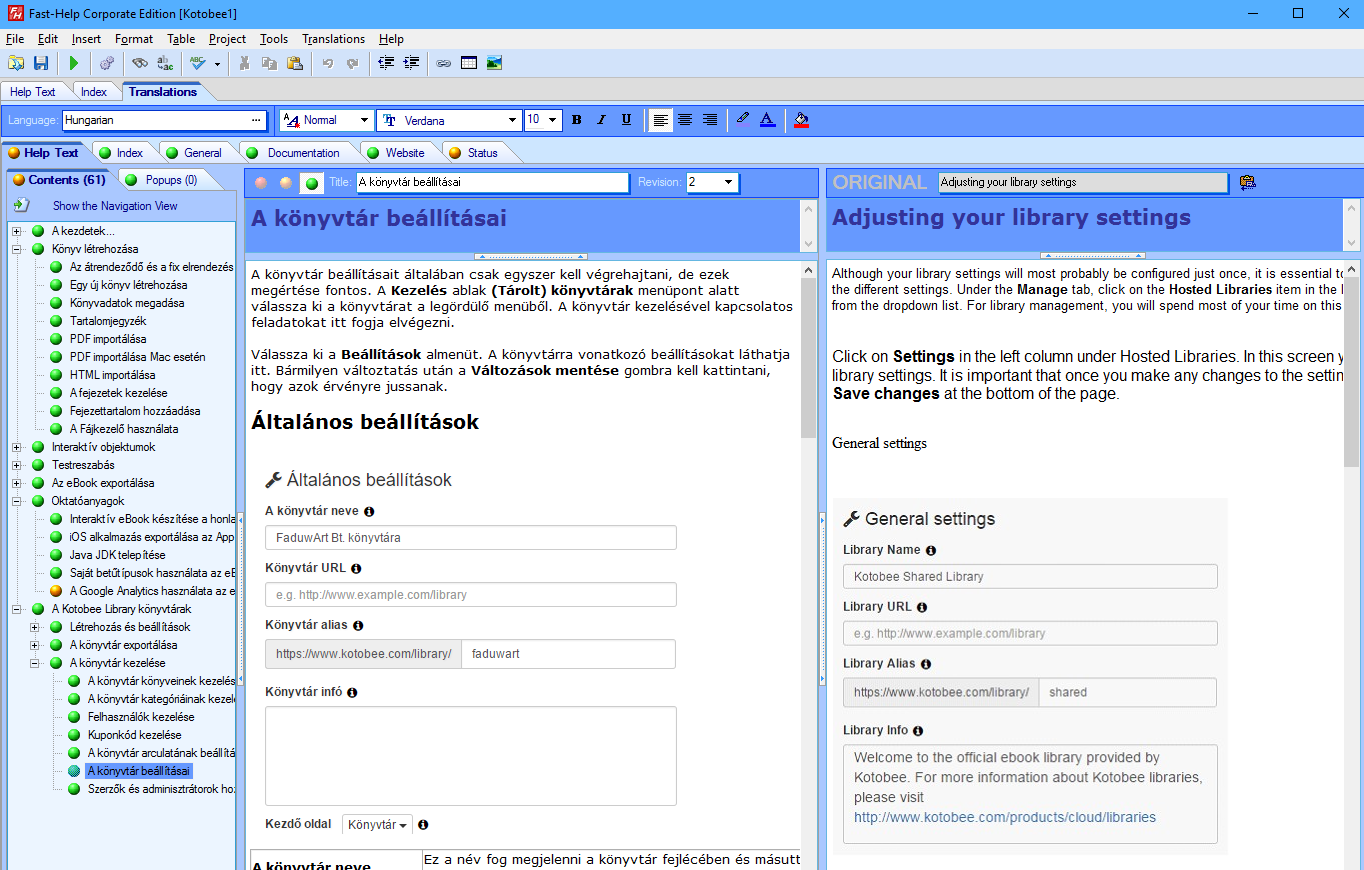Set the red translation status light

click(x=261, y=183)
